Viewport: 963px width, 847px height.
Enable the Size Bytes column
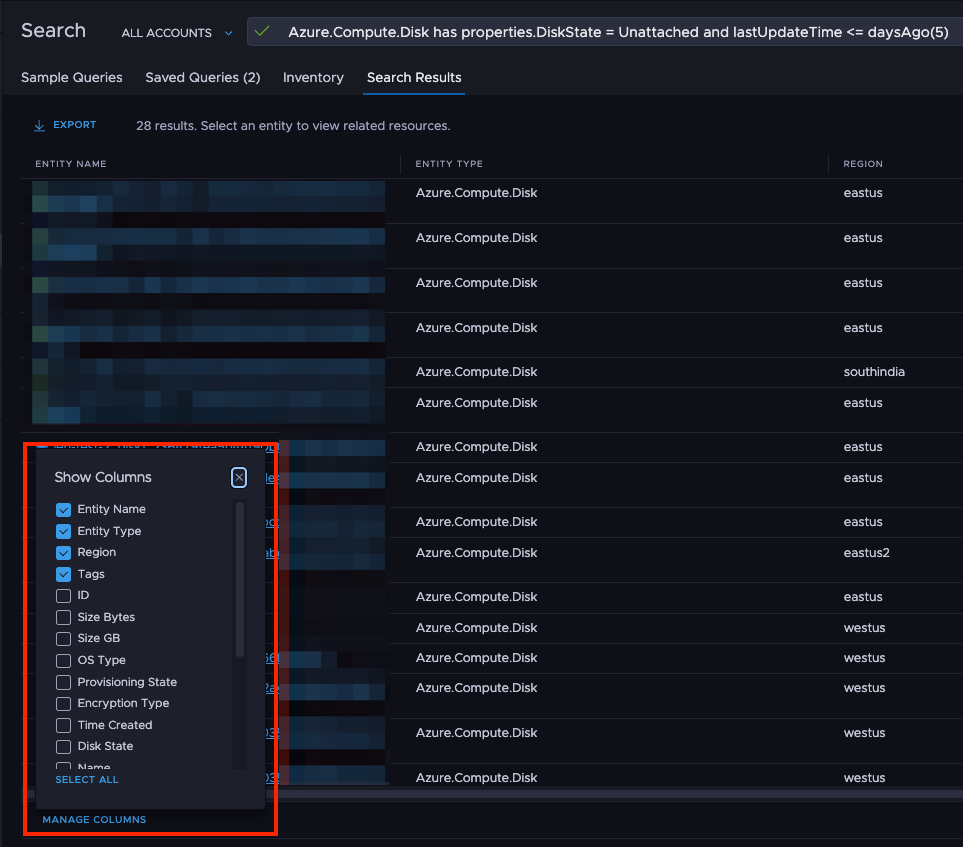click(x=63, y=617)
